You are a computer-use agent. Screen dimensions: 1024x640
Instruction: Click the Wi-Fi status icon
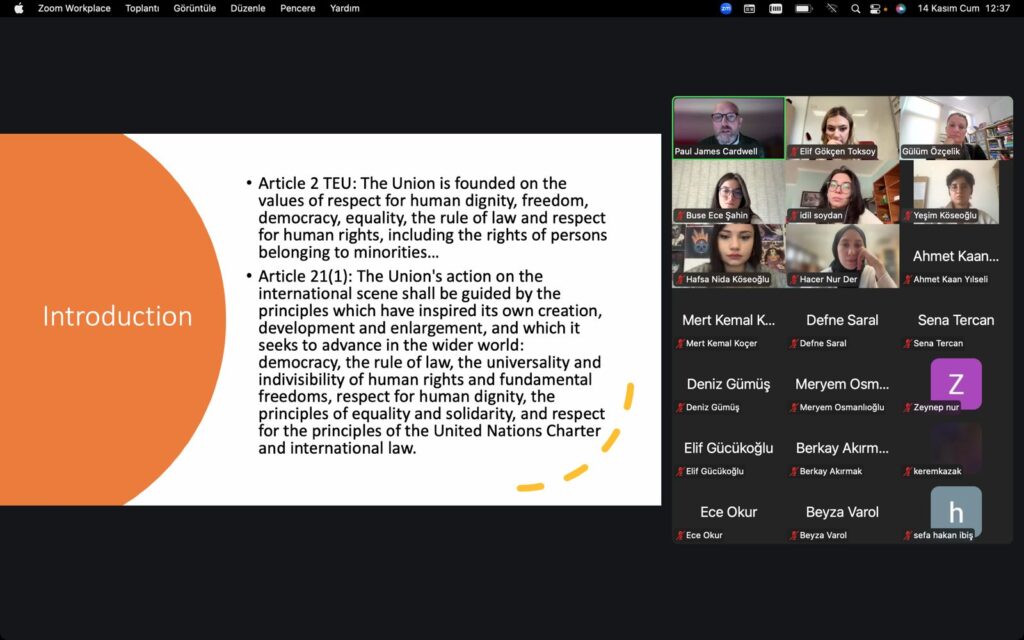830,8
